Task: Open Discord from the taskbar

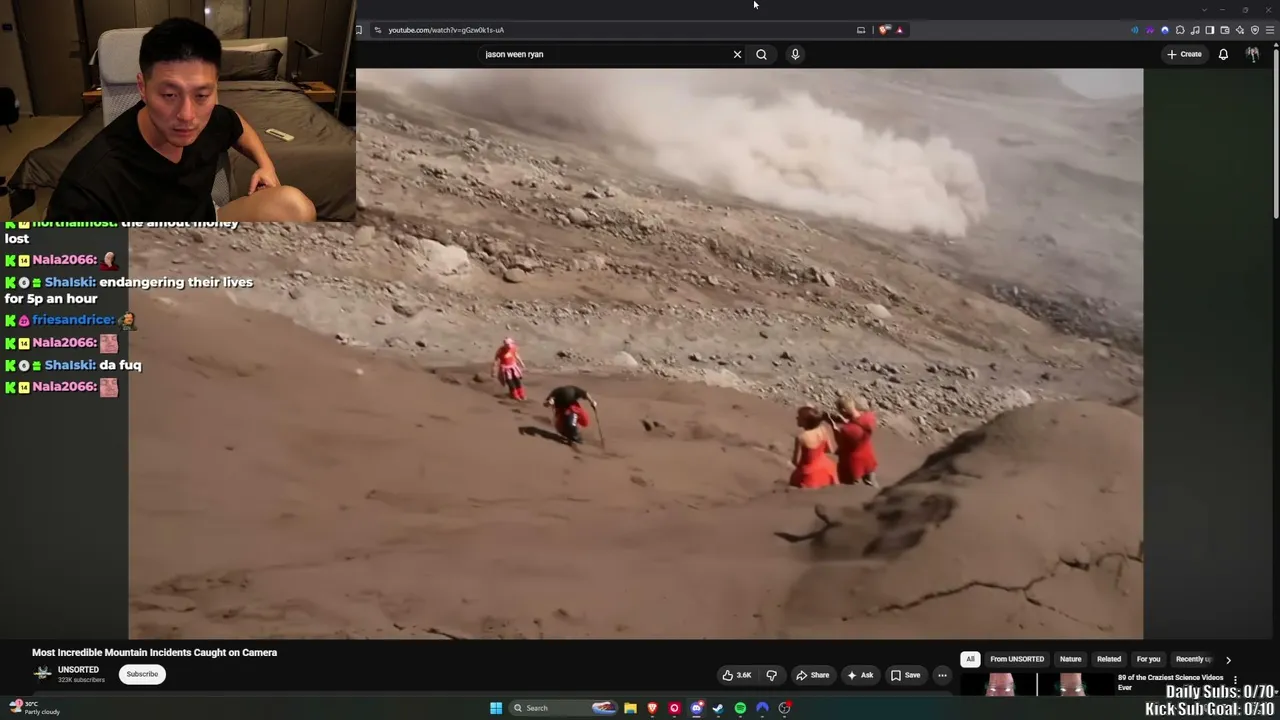Action: point(696,708)
